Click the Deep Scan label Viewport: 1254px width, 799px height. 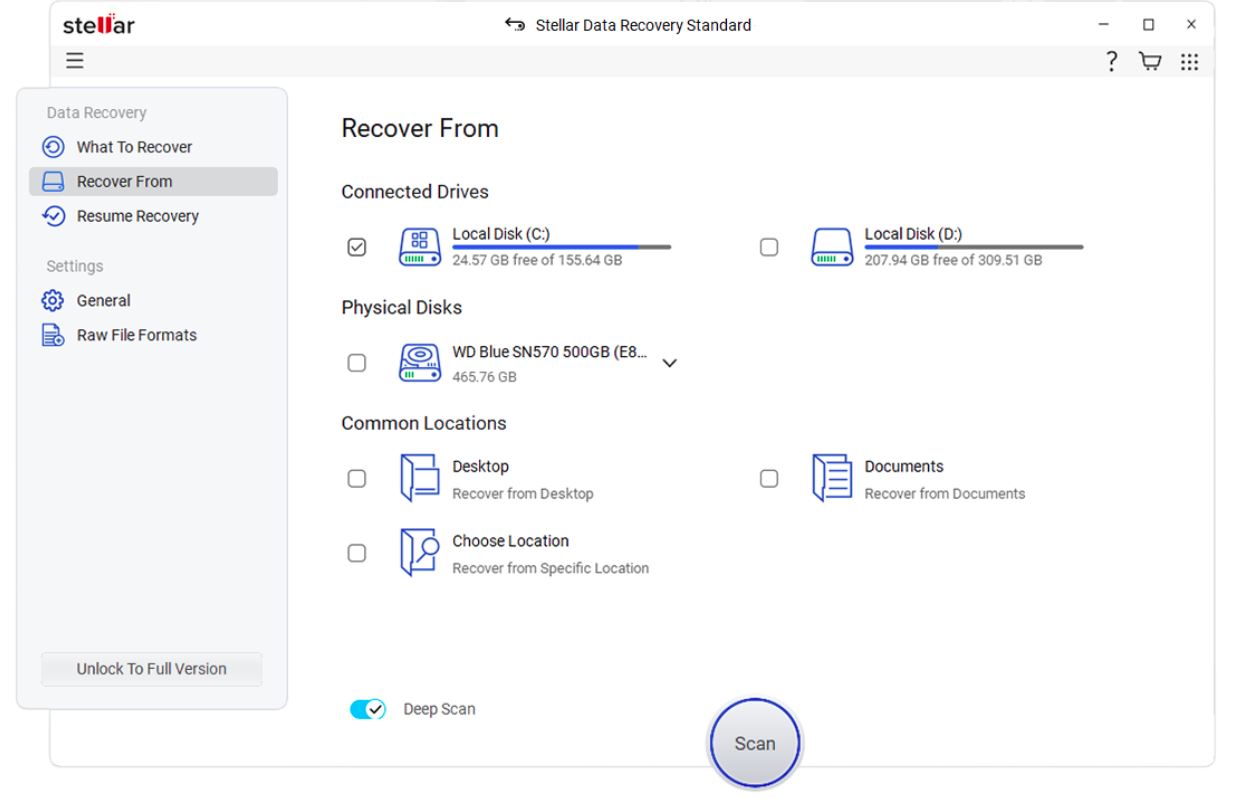439,709
